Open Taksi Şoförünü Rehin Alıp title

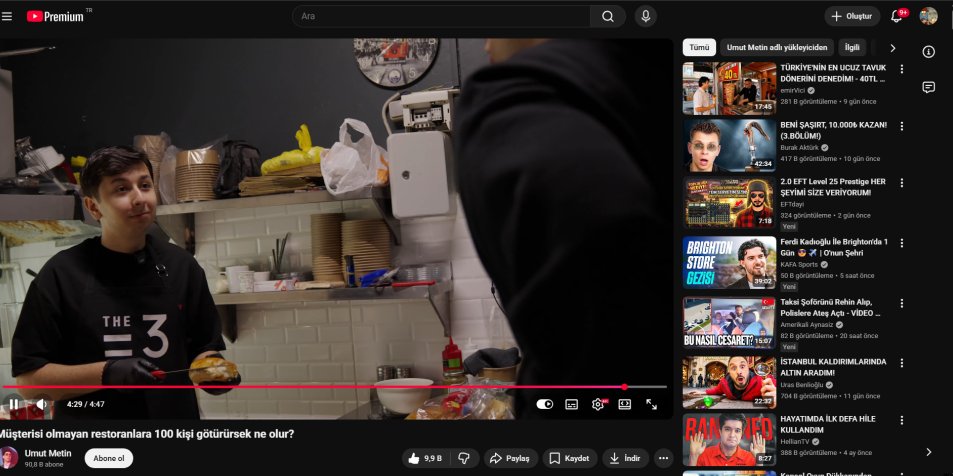(x=830, y=308)
